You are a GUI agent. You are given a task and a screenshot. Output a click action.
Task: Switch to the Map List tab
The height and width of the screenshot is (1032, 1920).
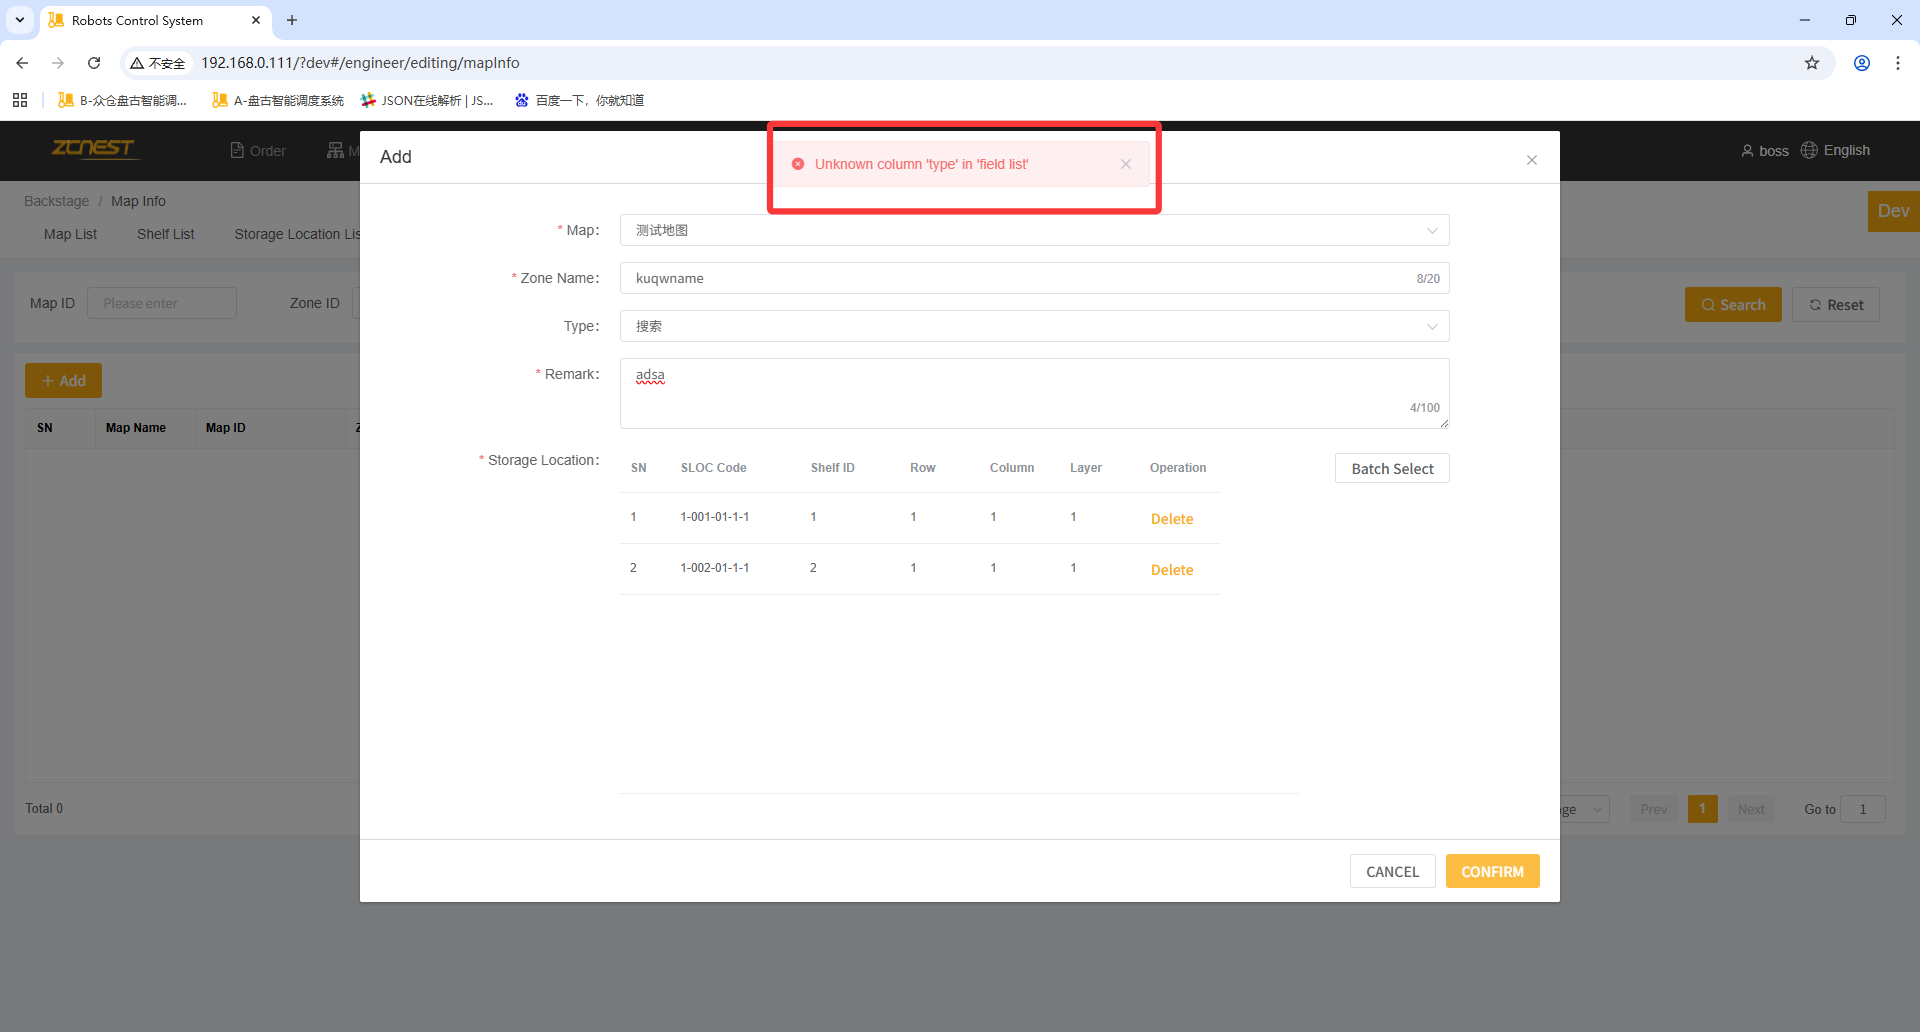[x=70, y=234]
